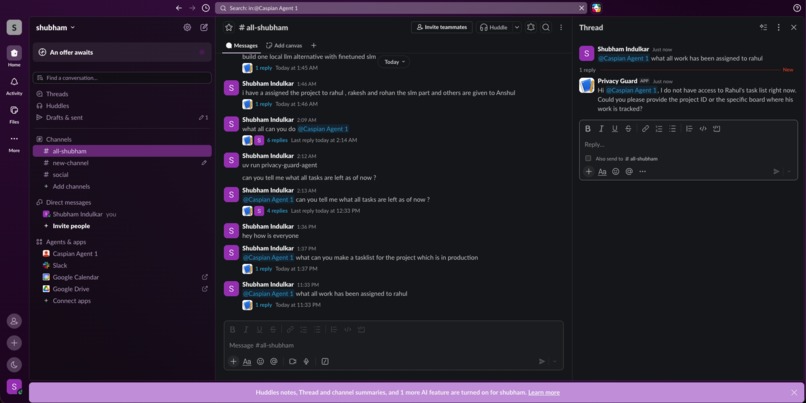The image size is (806, 403).
Task: Click the Invite teammates button
Action: (x=442, y=27)
